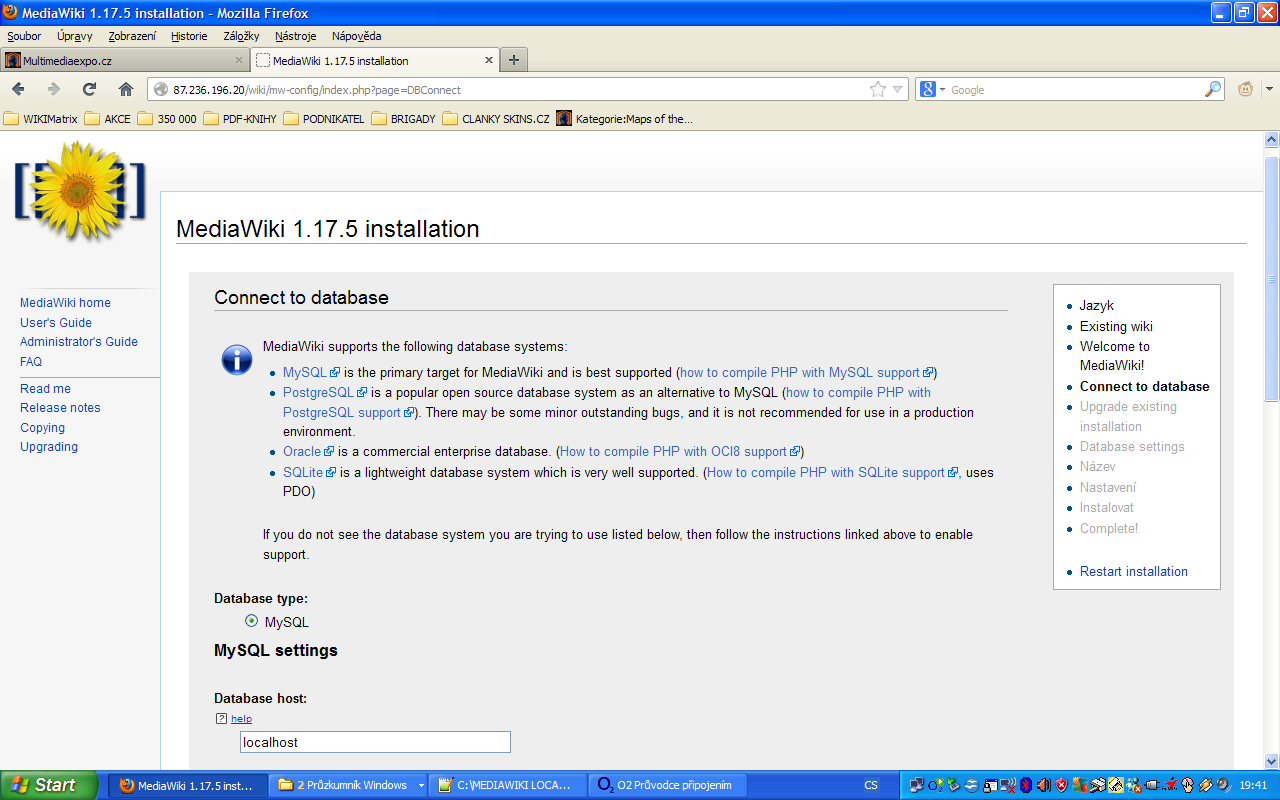Click the blue info icon

(x=237, y=359)
